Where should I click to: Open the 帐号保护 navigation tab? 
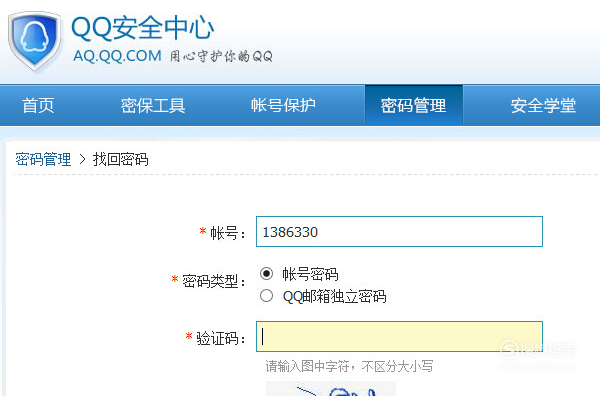tap(283, 106)
